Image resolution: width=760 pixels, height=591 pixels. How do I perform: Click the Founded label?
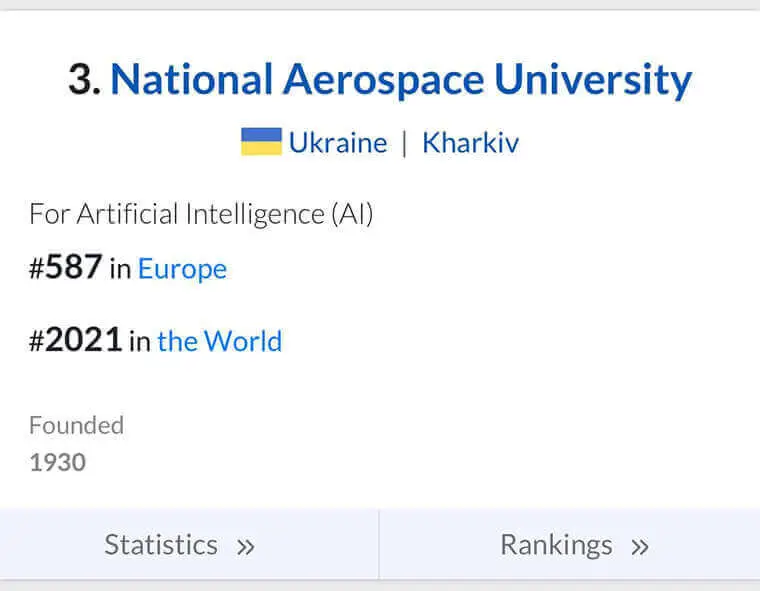[76, 425]
